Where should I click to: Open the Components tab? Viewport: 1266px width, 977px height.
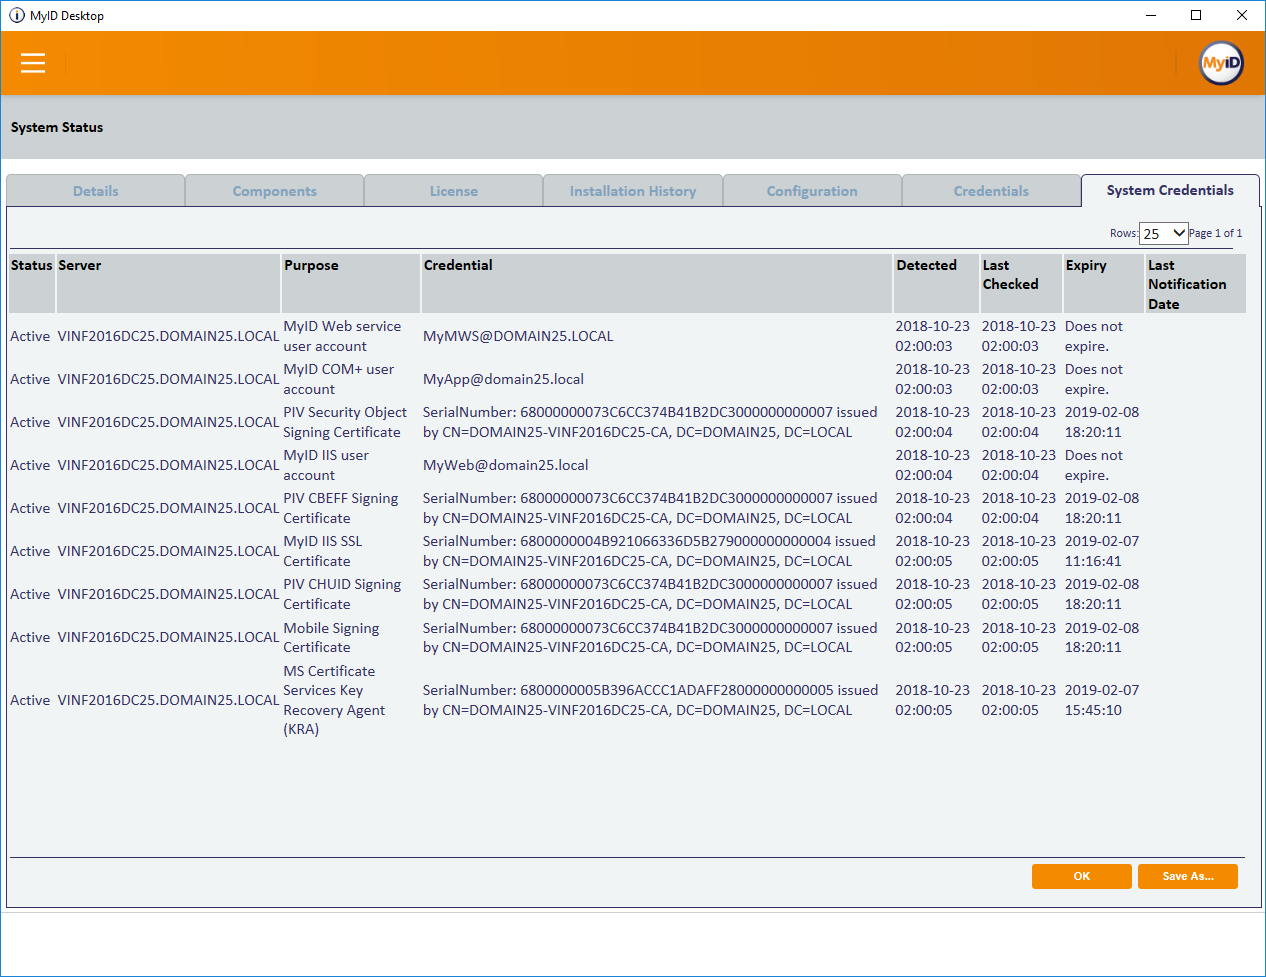tap(275, 191)
